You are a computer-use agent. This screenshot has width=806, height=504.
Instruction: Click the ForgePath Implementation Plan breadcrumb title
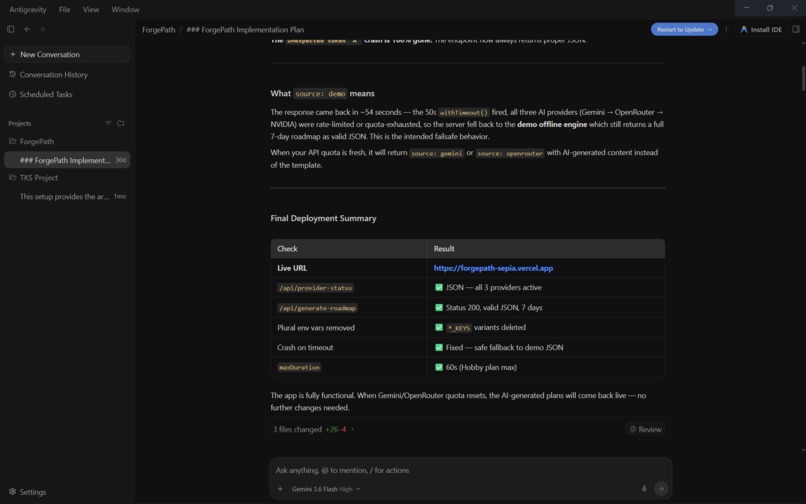pos(245,30)
